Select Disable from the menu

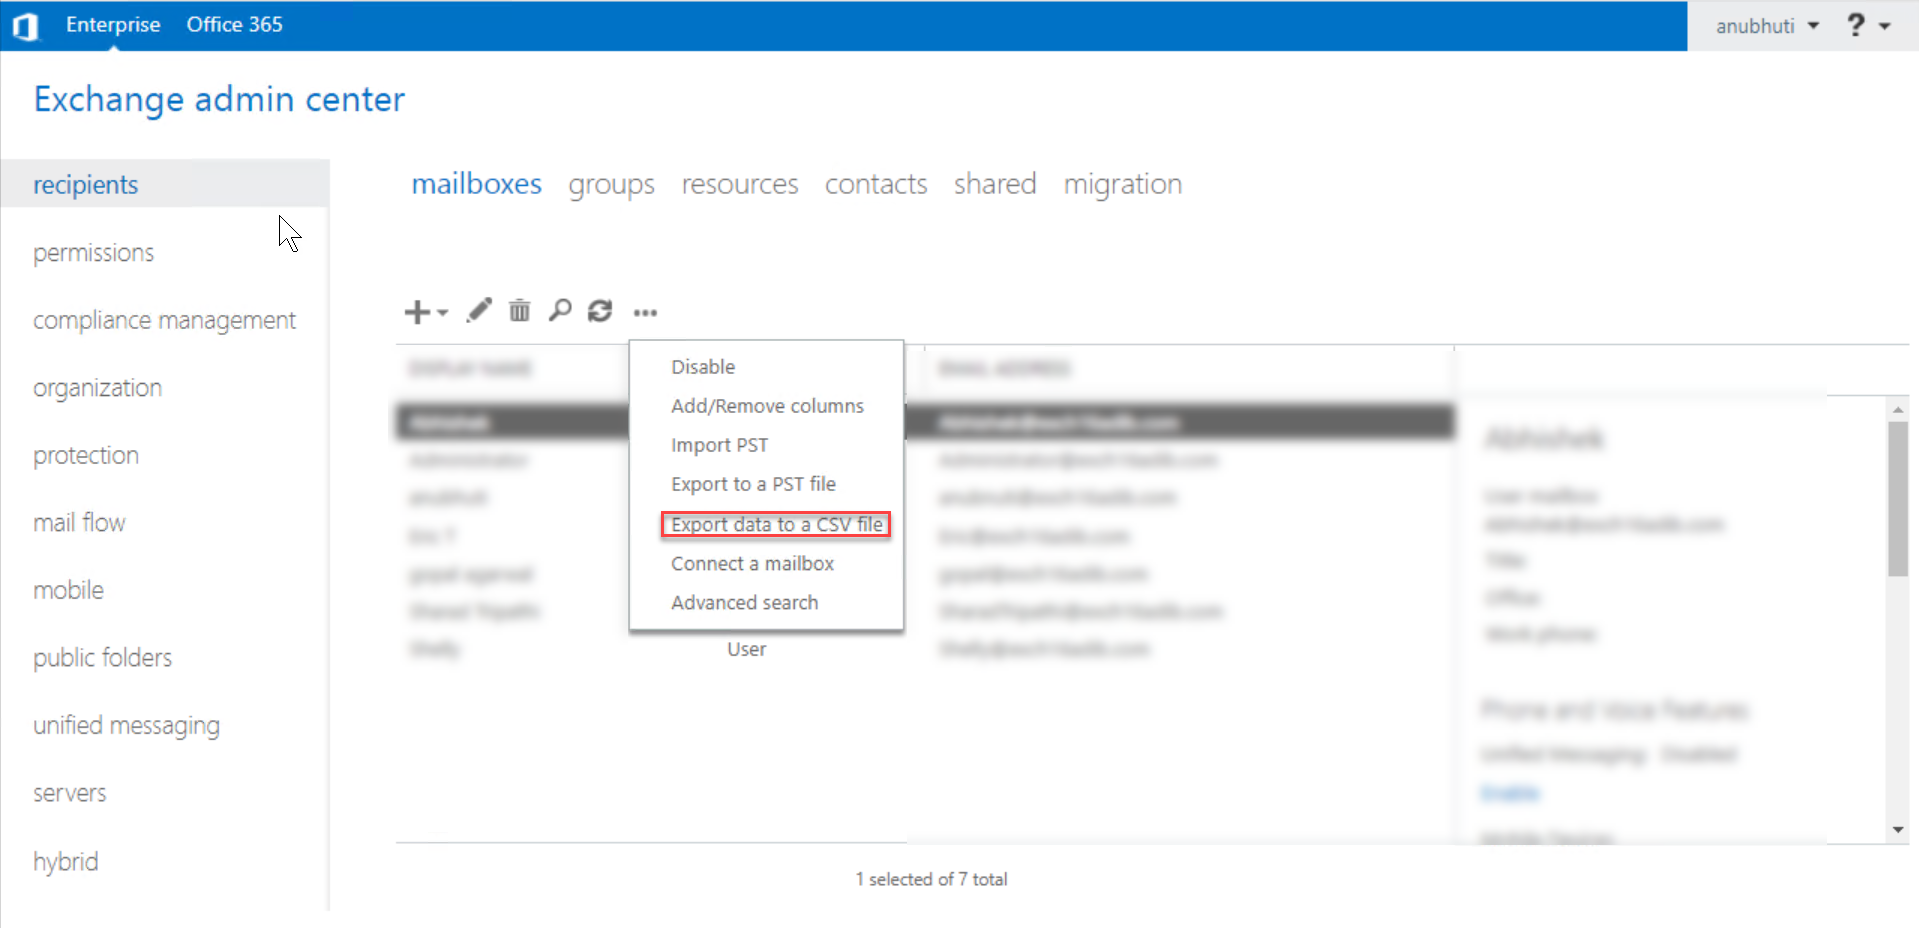pyautogui.click(x=703, y=367)
